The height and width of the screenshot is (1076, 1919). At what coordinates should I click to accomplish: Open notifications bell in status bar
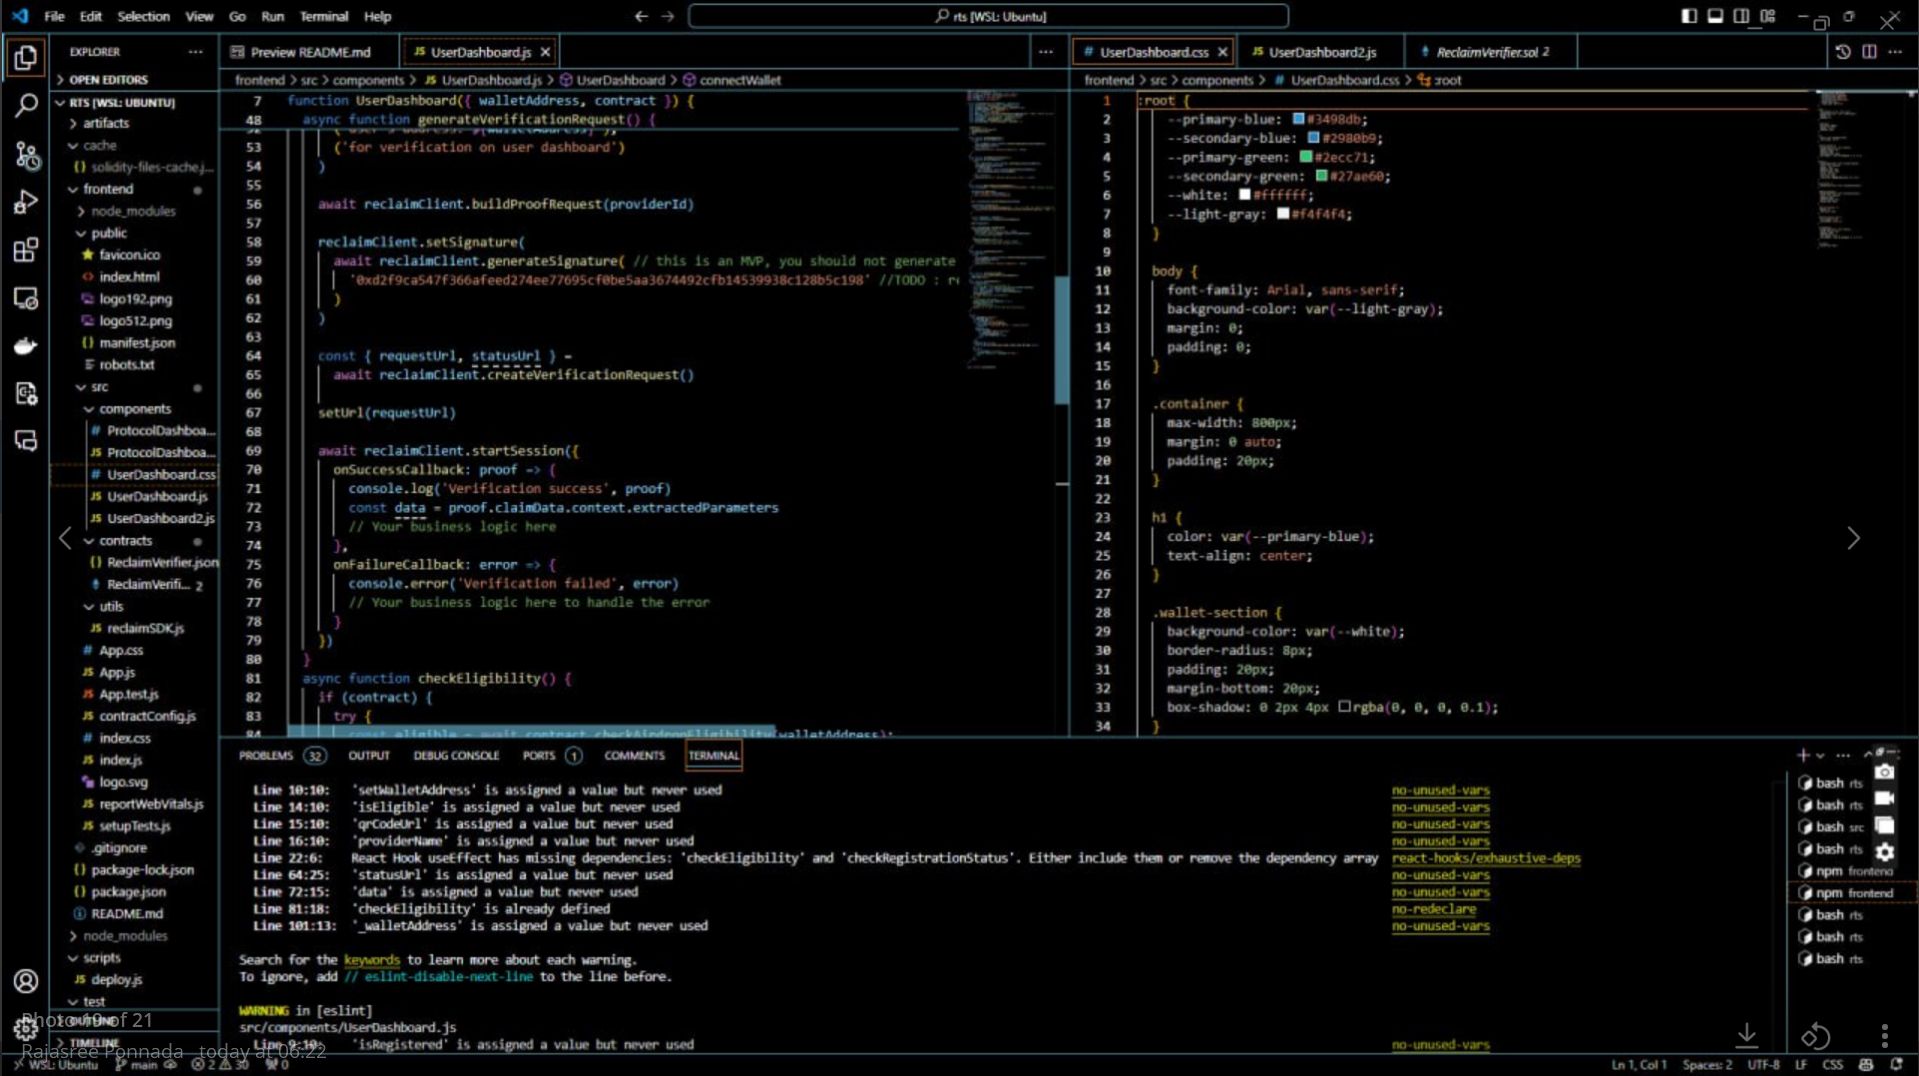(x=1896, y=1065)
